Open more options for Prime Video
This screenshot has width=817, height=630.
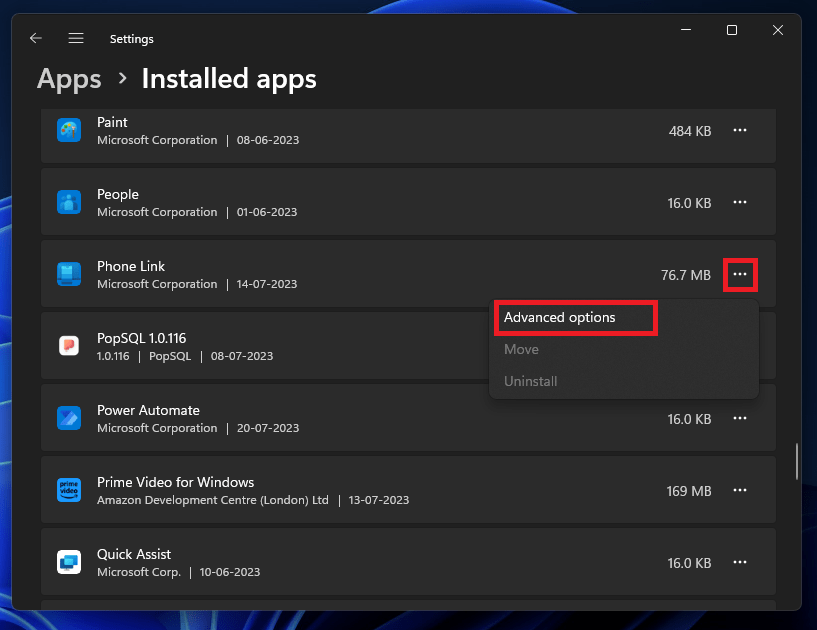740,490
